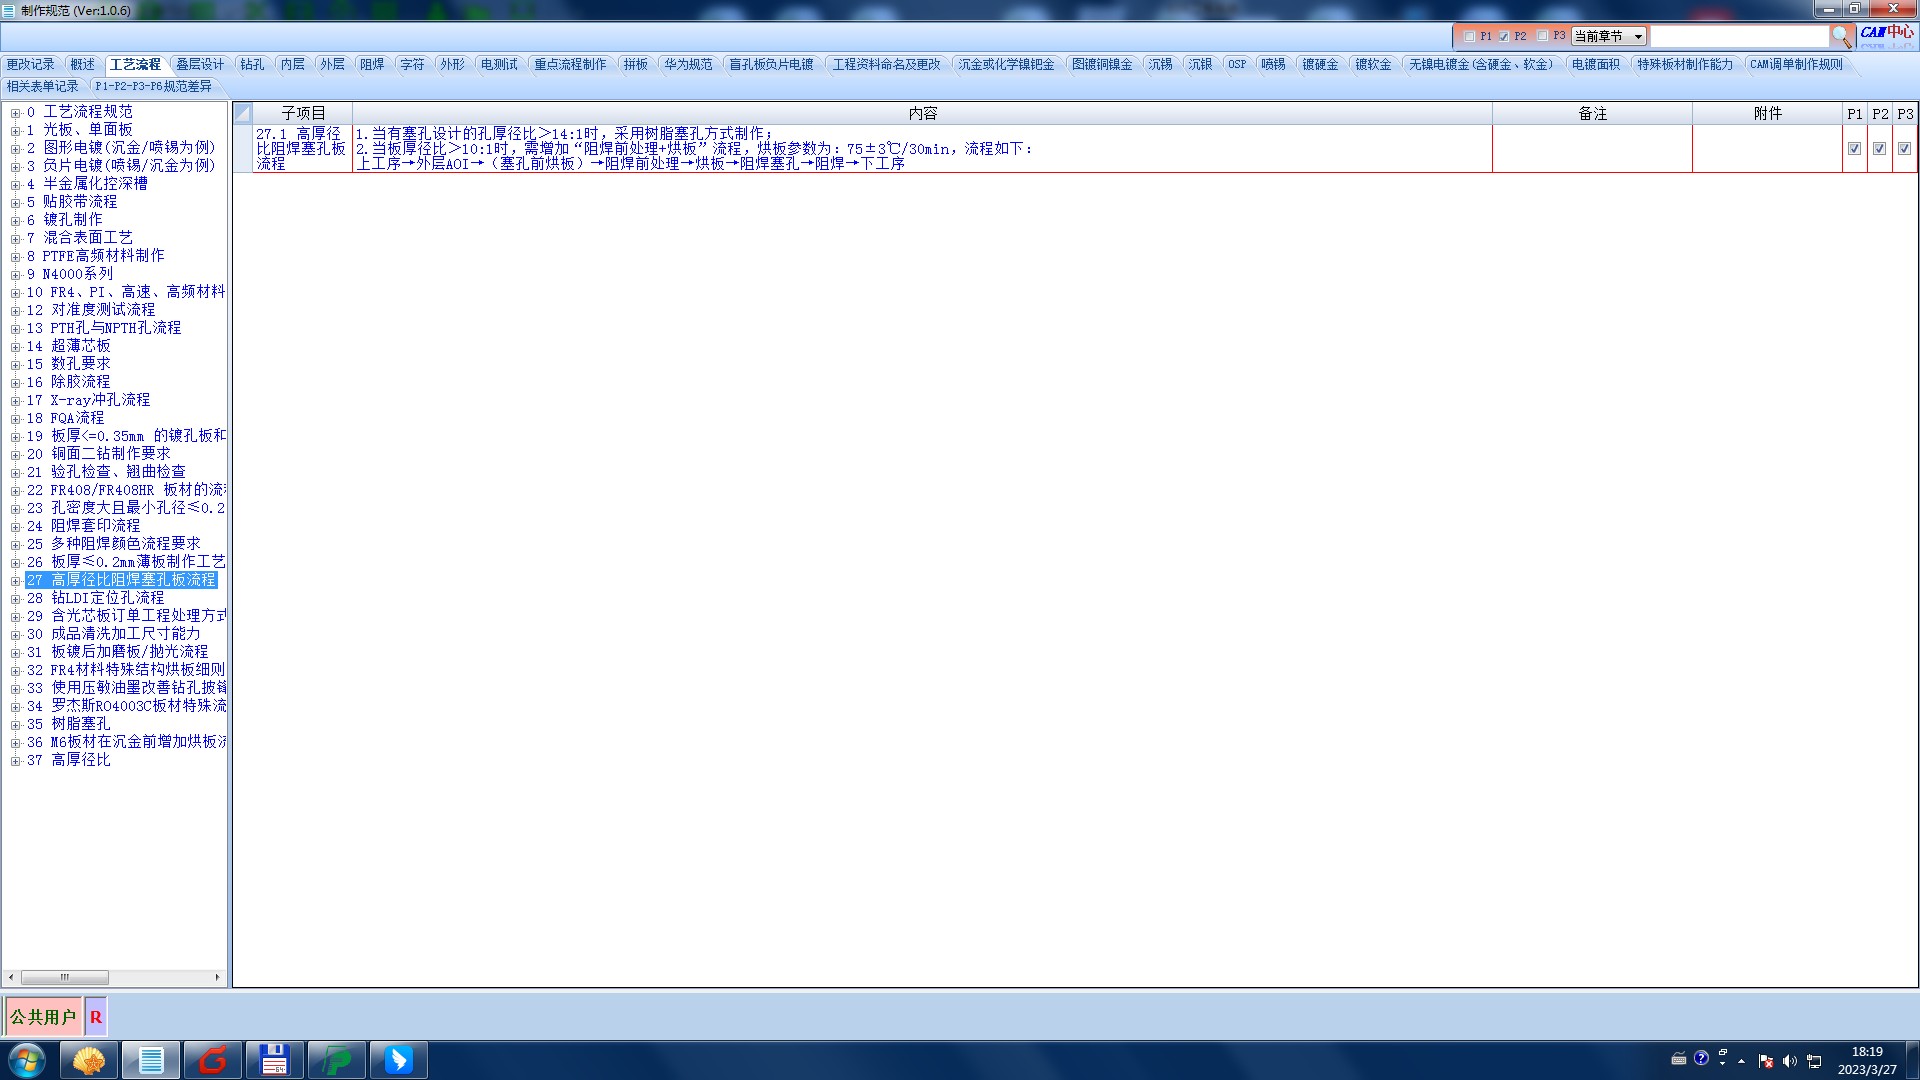Viewport: 1920px width, 1080px height.
Task: Open the red G app on taskbar
Action: tap(213, 1060)
